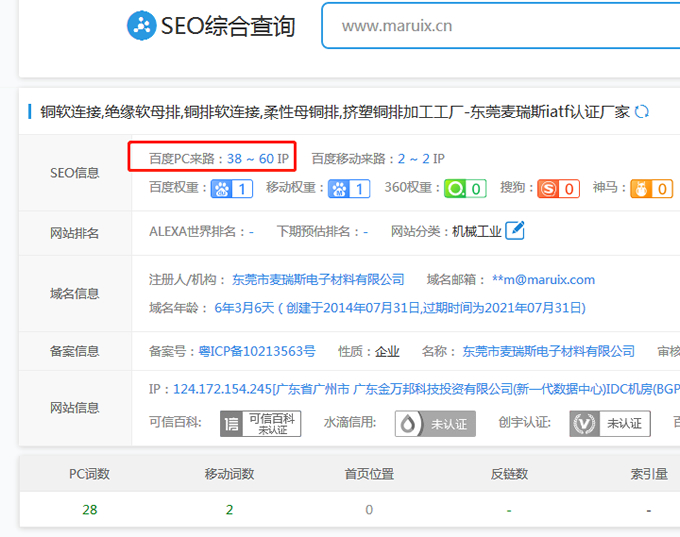The height and width of the screenshot is (537, 680).
Task: Click the 移动权重 value 1
Action: [359, 189]
